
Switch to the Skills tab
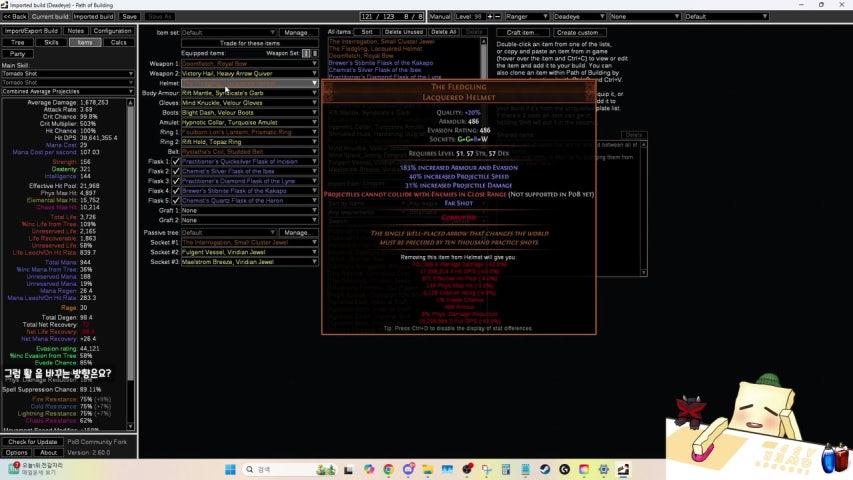point(51,42)
